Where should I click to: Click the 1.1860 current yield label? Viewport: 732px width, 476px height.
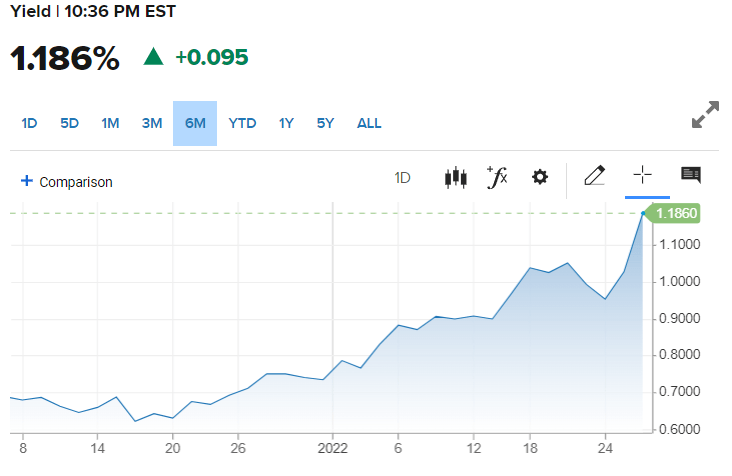click(674, 213)
